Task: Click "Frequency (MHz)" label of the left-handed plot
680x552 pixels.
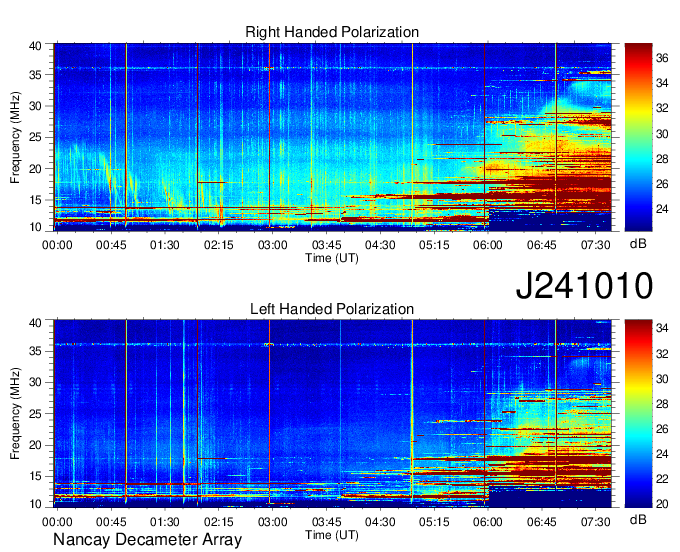Action: (15, 414)
